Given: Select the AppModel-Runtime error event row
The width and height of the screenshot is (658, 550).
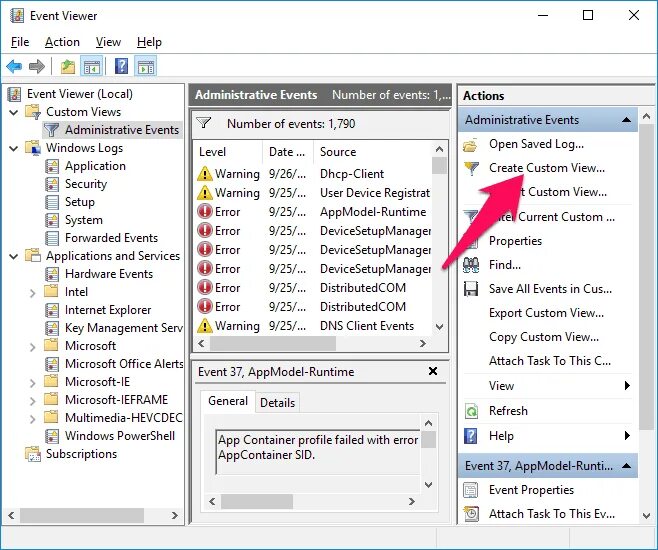Looking at the screenshot, I should click(x=313, y=212).
